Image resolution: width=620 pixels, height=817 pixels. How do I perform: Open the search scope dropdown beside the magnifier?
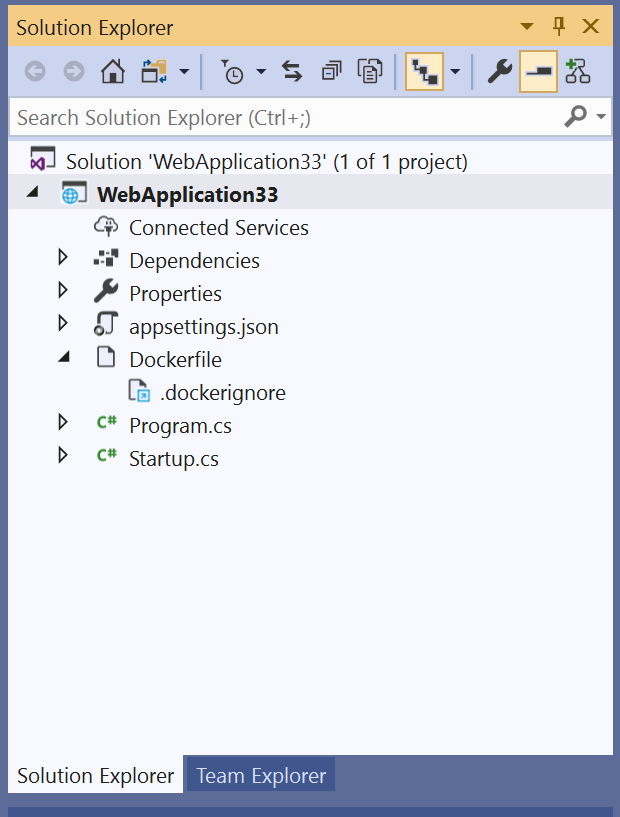(x=600, y=117)
